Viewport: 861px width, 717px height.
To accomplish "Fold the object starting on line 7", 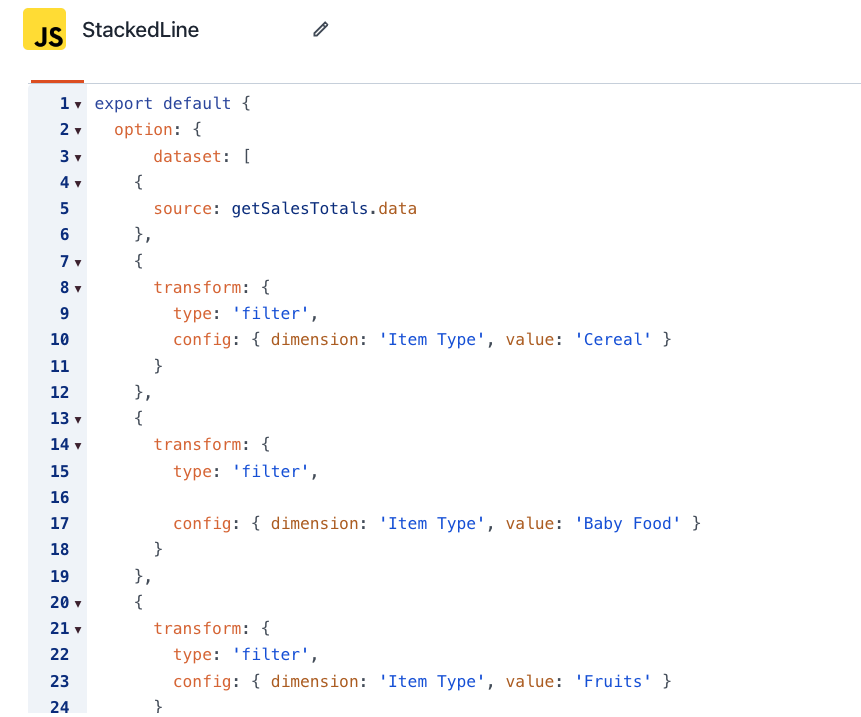I will pos(78,262).
